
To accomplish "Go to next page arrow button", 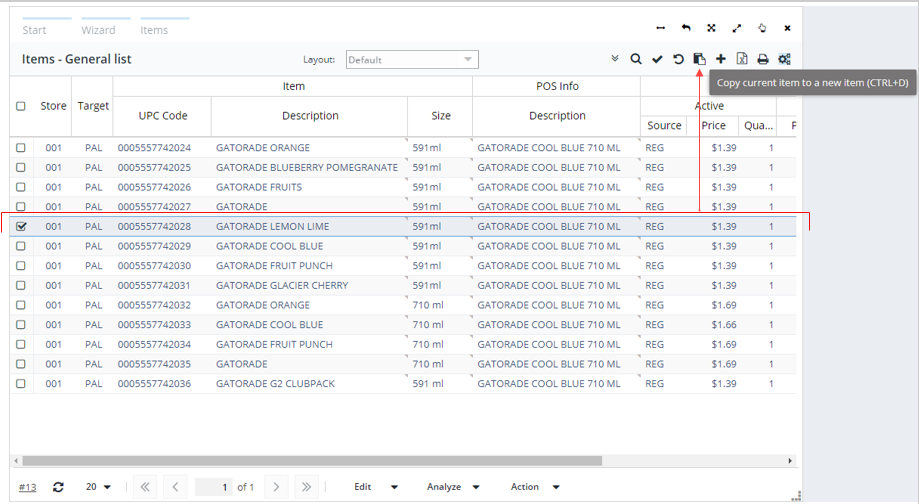I will pyautogui.click(x=276, y=487).
